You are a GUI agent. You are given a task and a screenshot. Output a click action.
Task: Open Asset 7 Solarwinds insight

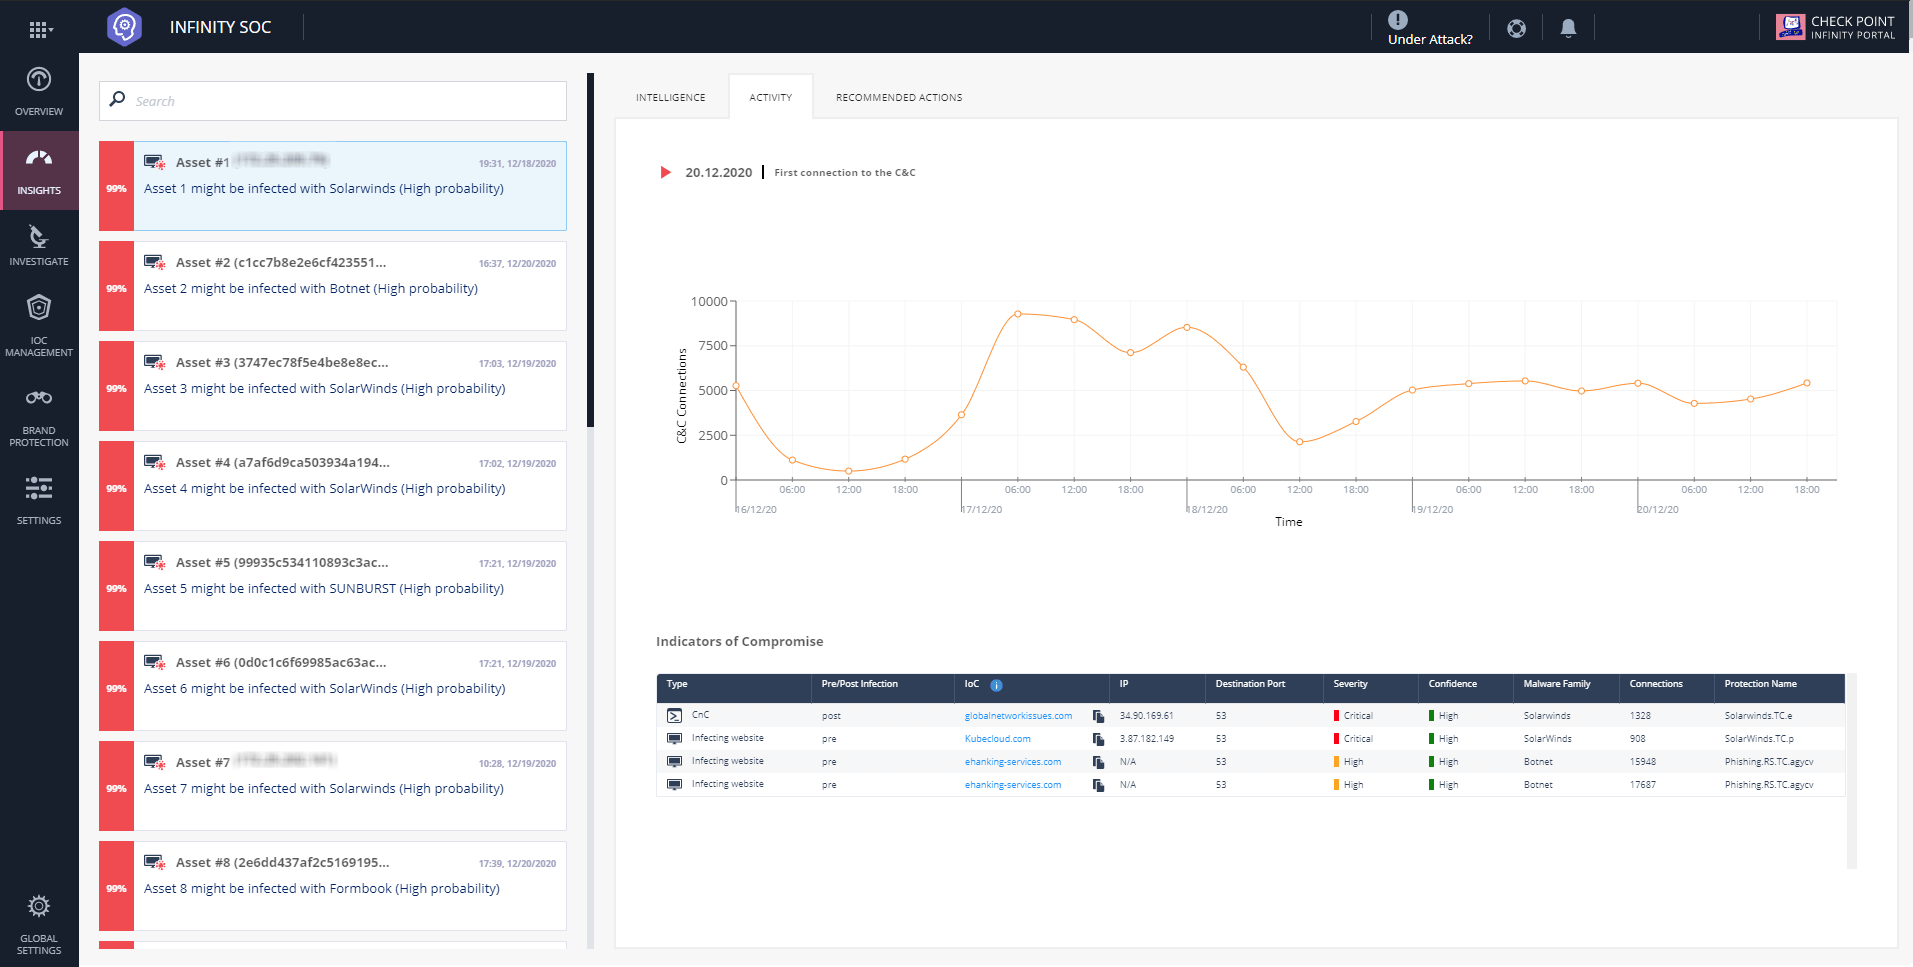coord(333,786)
